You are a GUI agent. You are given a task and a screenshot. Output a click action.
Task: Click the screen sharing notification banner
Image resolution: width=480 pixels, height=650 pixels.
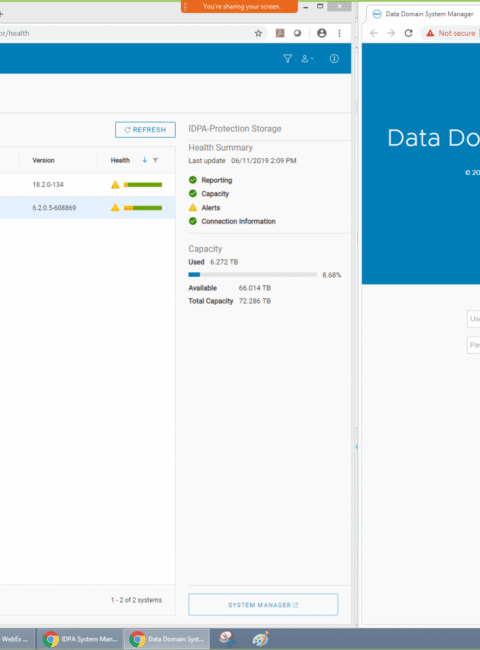click(x=239, y=7)
